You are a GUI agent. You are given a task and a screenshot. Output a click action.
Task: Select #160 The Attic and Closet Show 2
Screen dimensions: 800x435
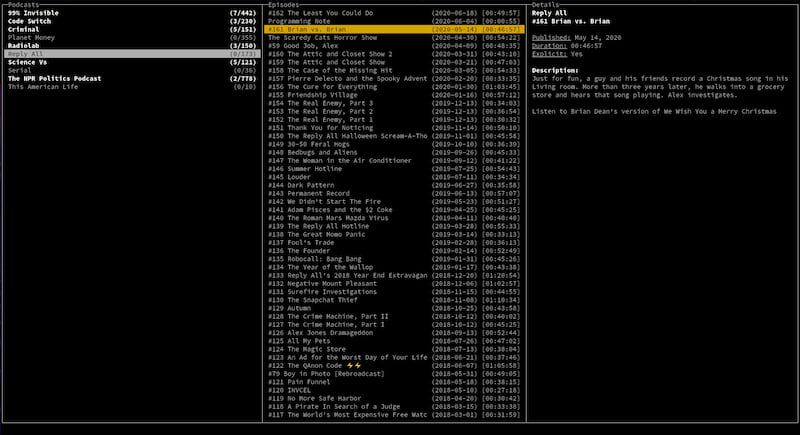tap(394, 54)
